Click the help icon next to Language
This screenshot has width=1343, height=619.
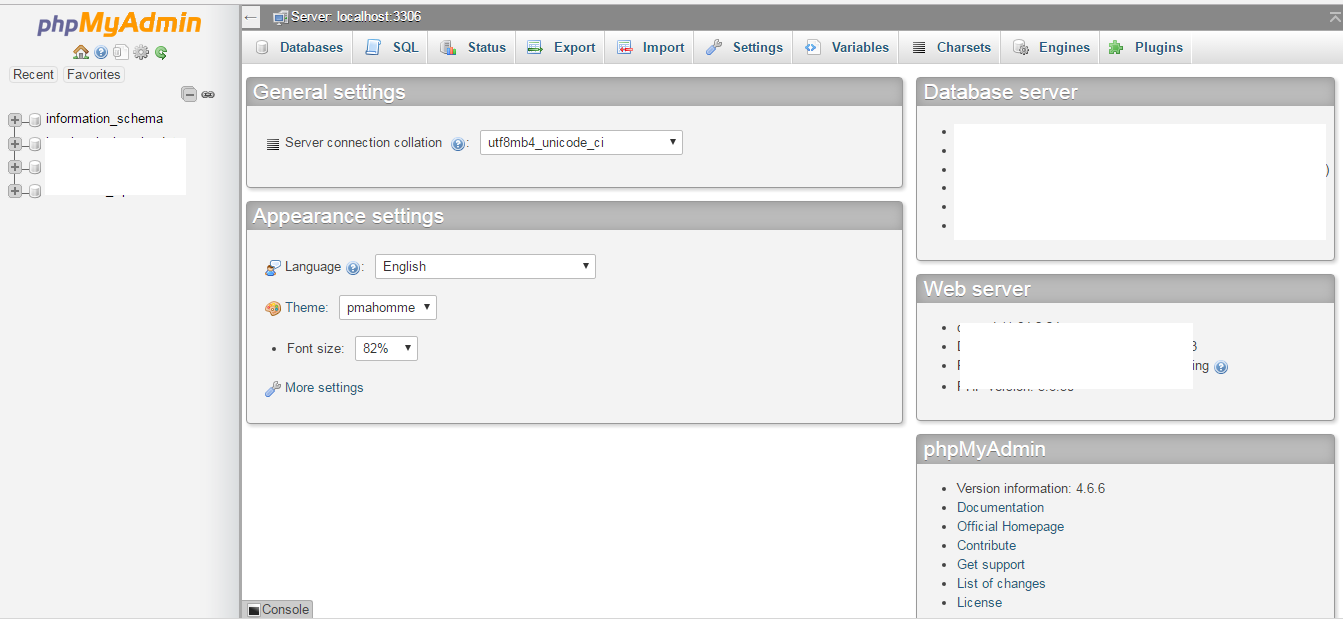(x=352, y=268)
